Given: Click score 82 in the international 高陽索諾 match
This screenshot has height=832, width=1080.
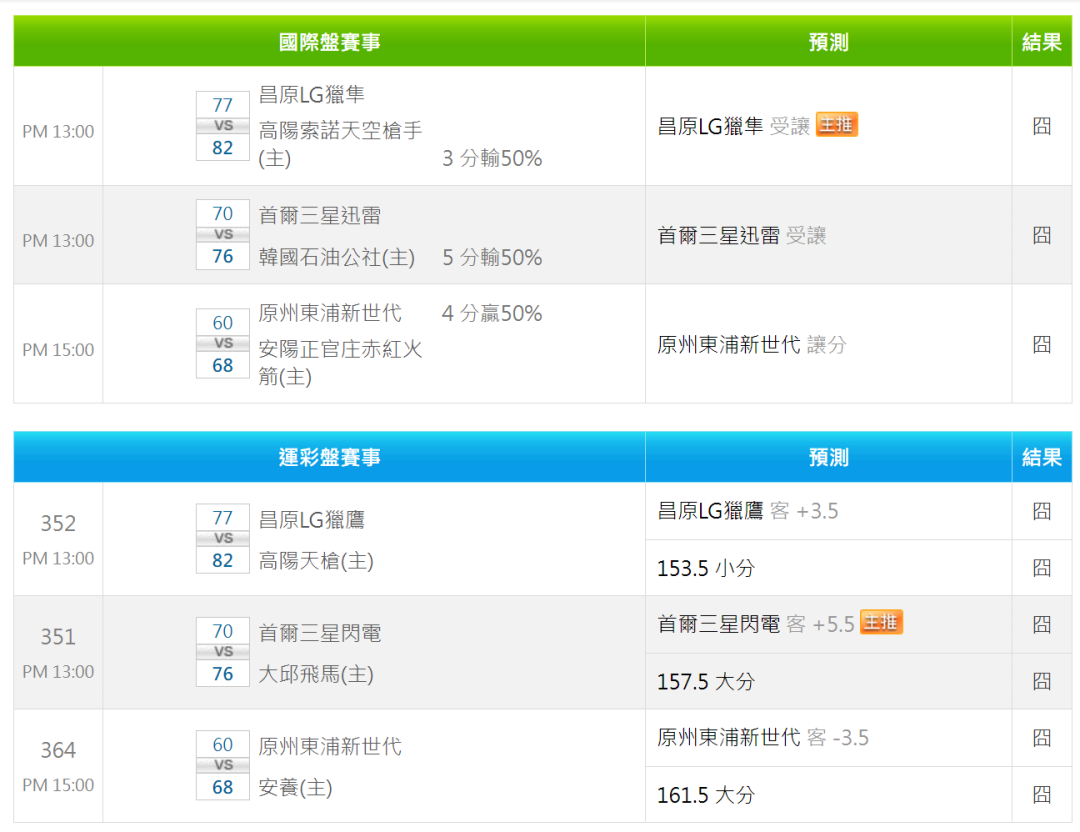Looking at the screenshot, I should click(x=222, y=147).
